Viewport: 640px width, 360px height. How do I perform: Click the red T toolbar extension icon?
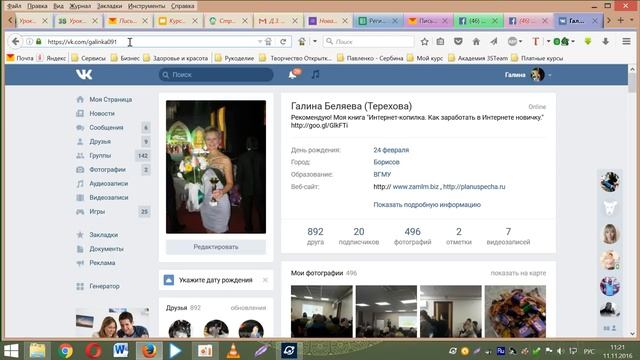[x=536, y=42]
